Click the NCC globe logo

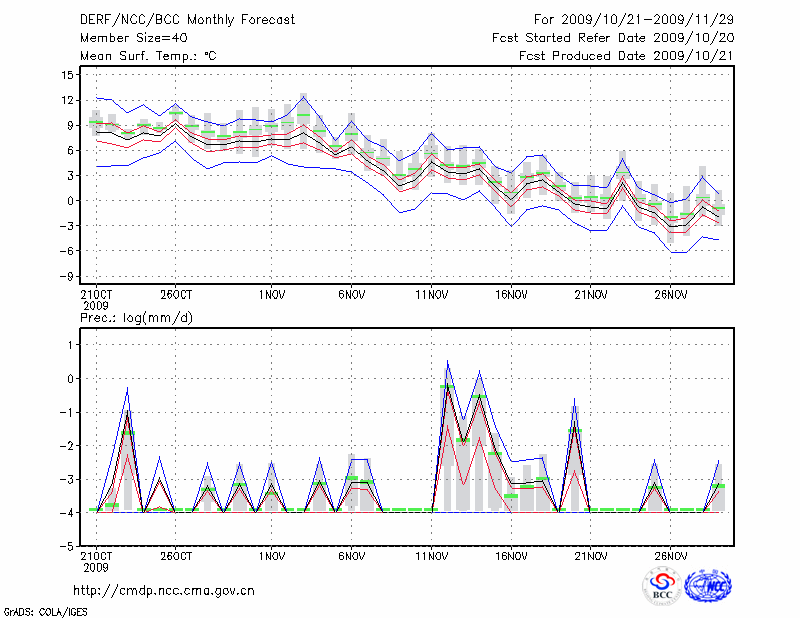(x=707, y=587)
